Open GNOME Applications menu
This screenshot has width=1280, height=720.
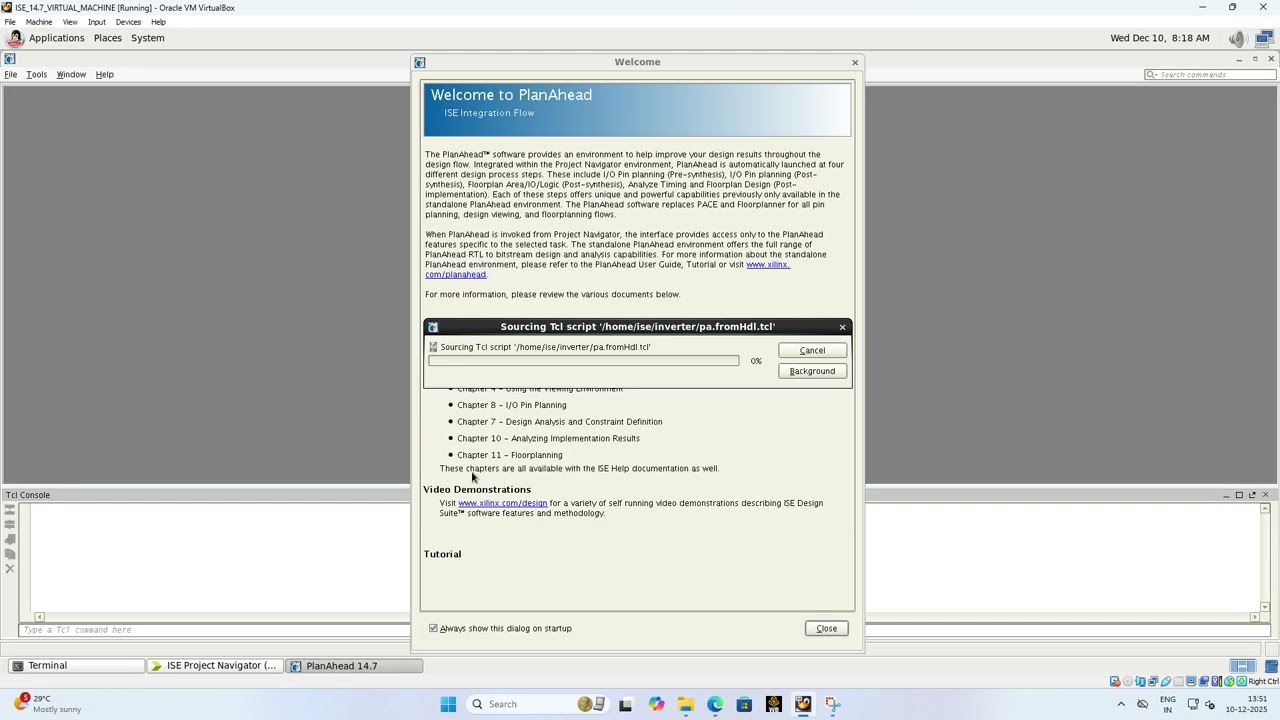pyautogui.click(x=56, y=38)
